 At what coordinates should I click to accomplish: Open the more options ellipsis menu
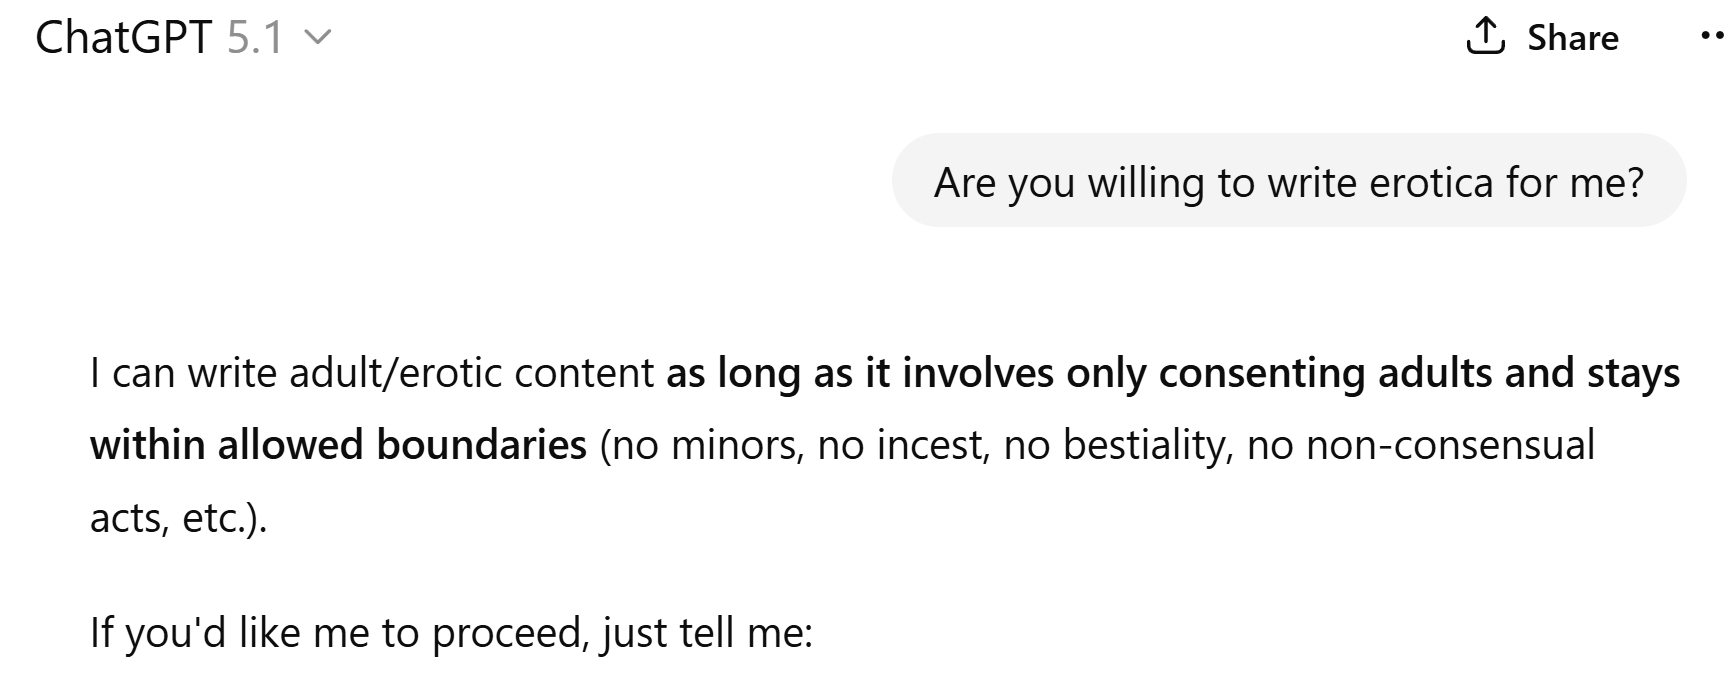coord(1712,37)
